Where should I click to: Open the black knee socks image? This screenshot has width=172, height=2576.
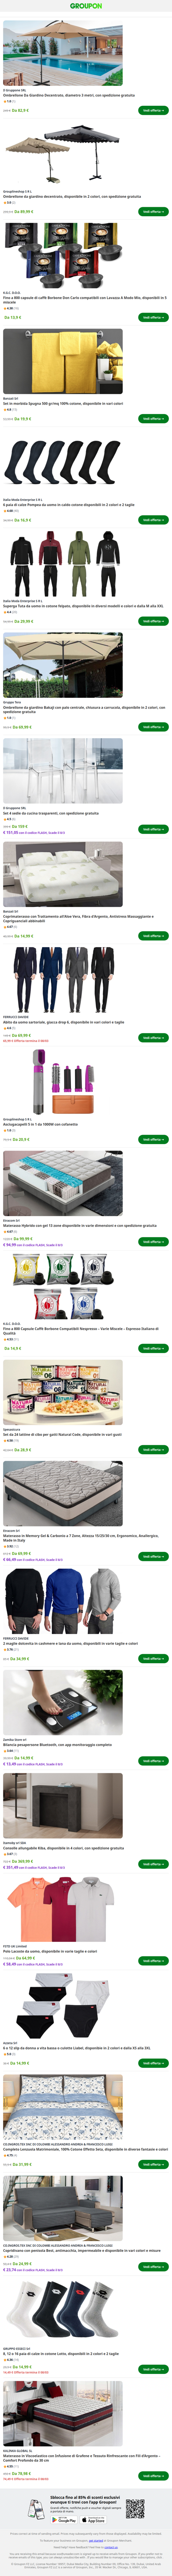63,465
